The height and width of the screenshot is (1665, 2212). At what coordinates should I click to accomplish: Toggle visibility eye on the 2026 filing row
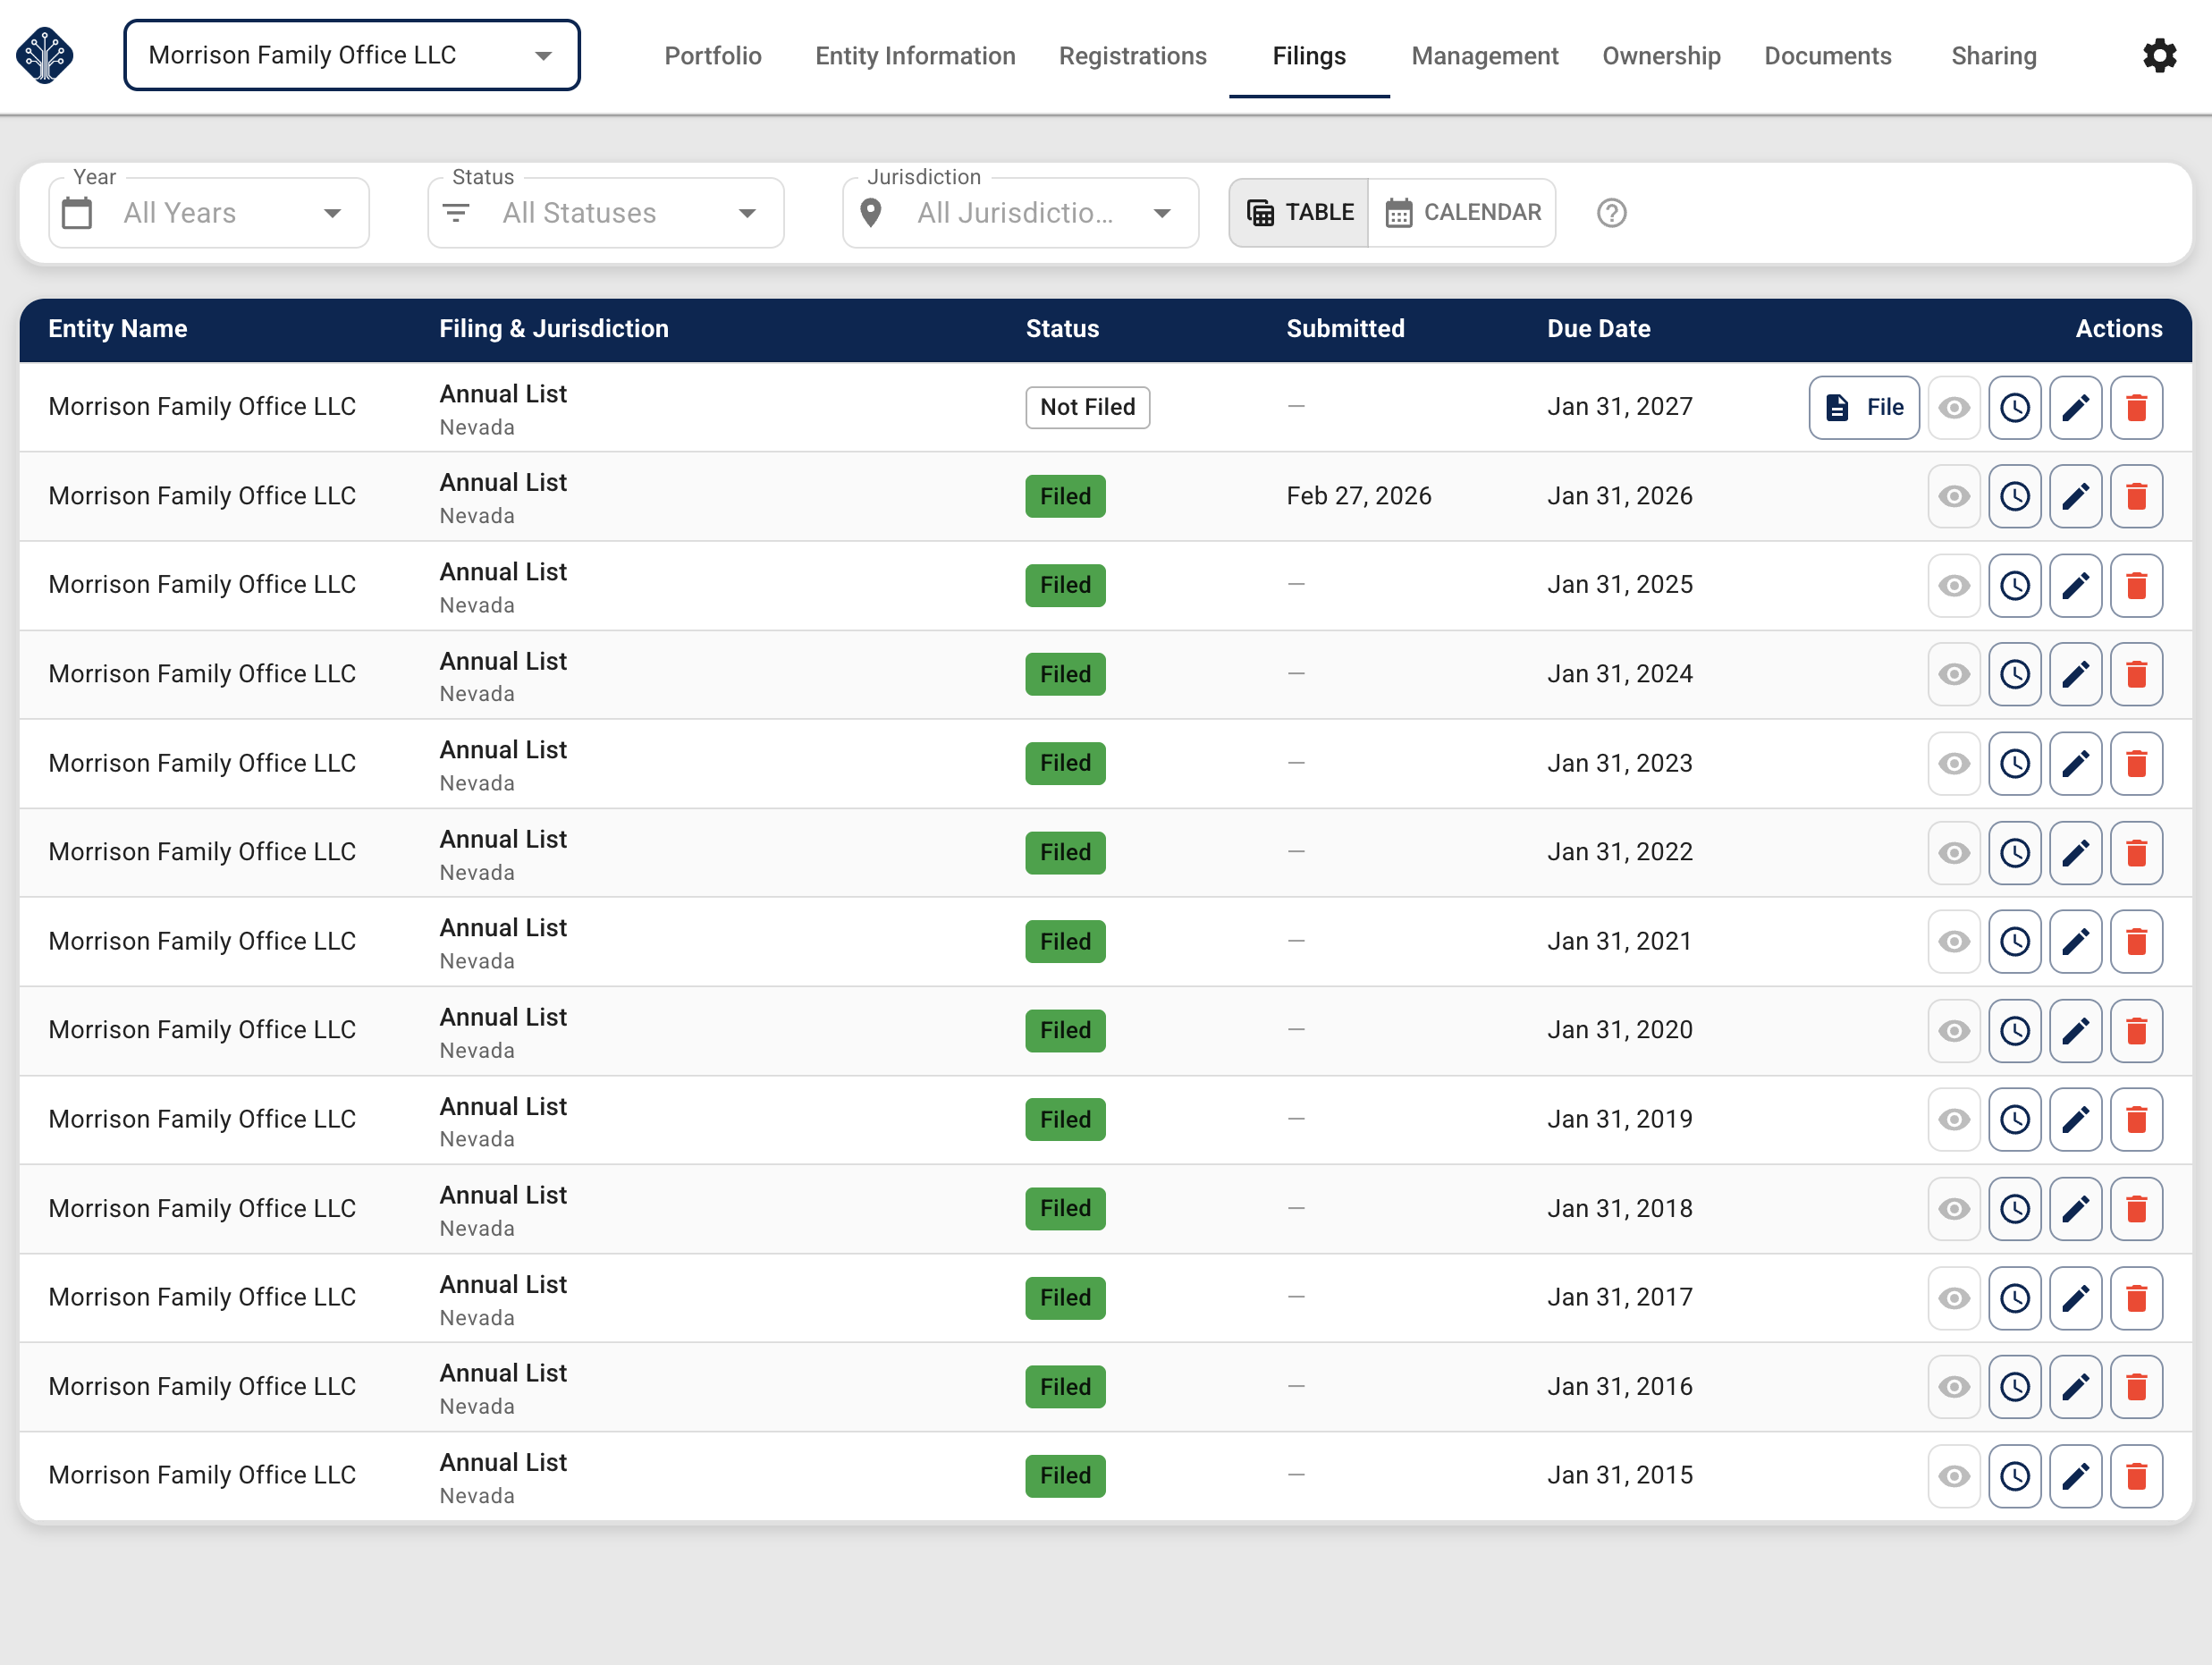click(x=1953, y=495)
